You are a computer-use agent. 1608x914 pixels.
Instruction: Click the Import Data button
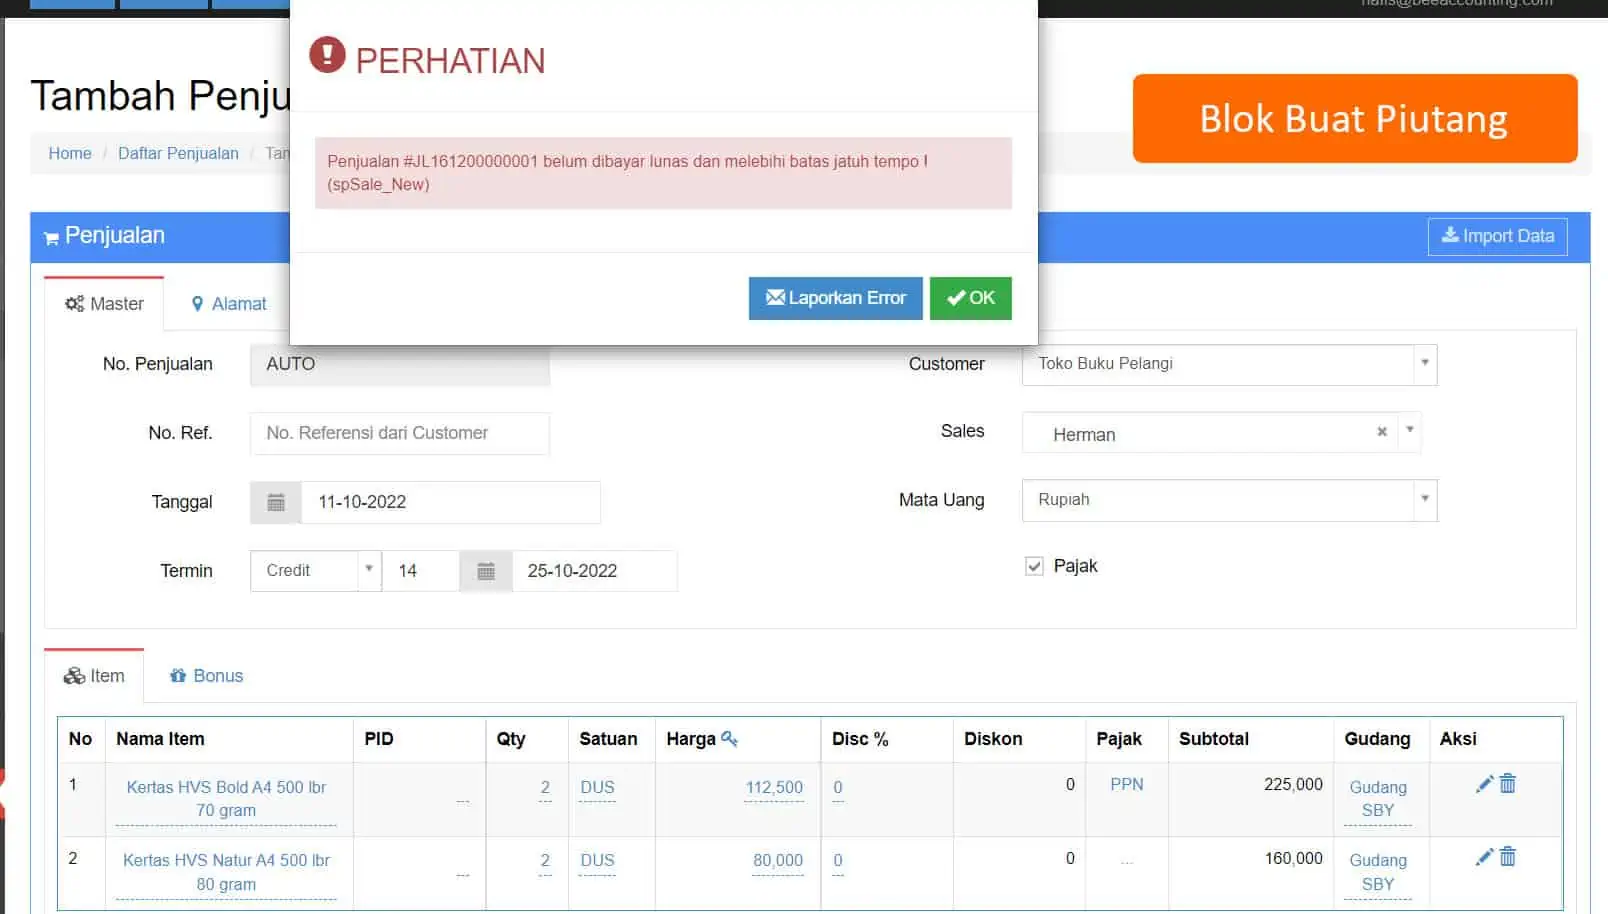pos(1497,236)
